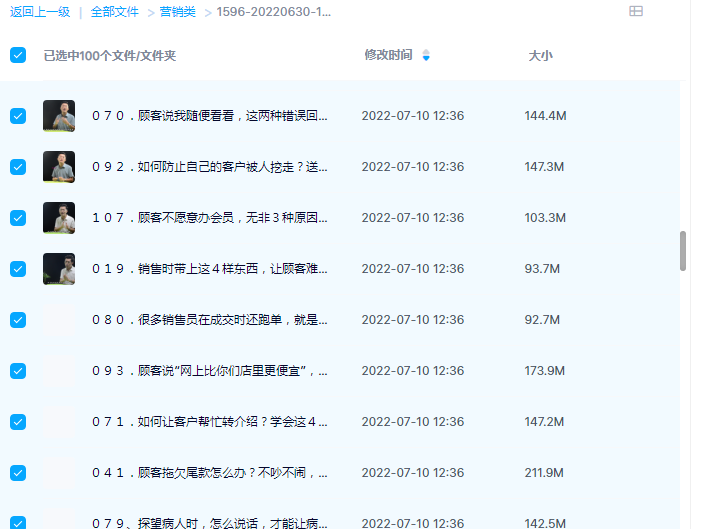
Task: Sort files by 大小 column header
Action: 540,56
